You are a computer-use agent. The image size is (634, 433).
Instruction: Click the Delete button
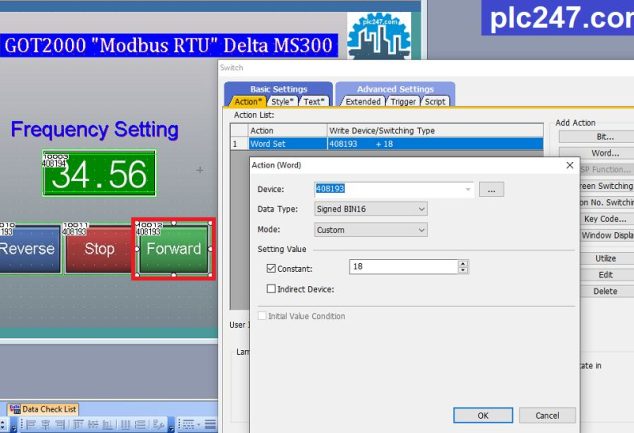605,291
